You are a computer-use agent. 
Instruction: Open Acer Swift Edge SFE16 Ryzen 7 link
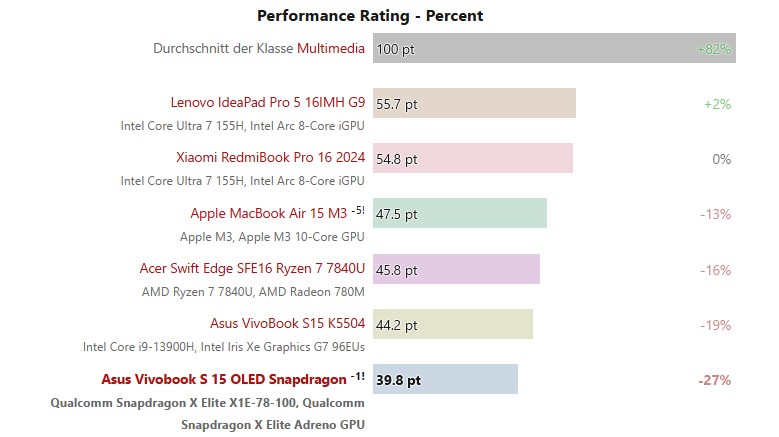(252, 269)
